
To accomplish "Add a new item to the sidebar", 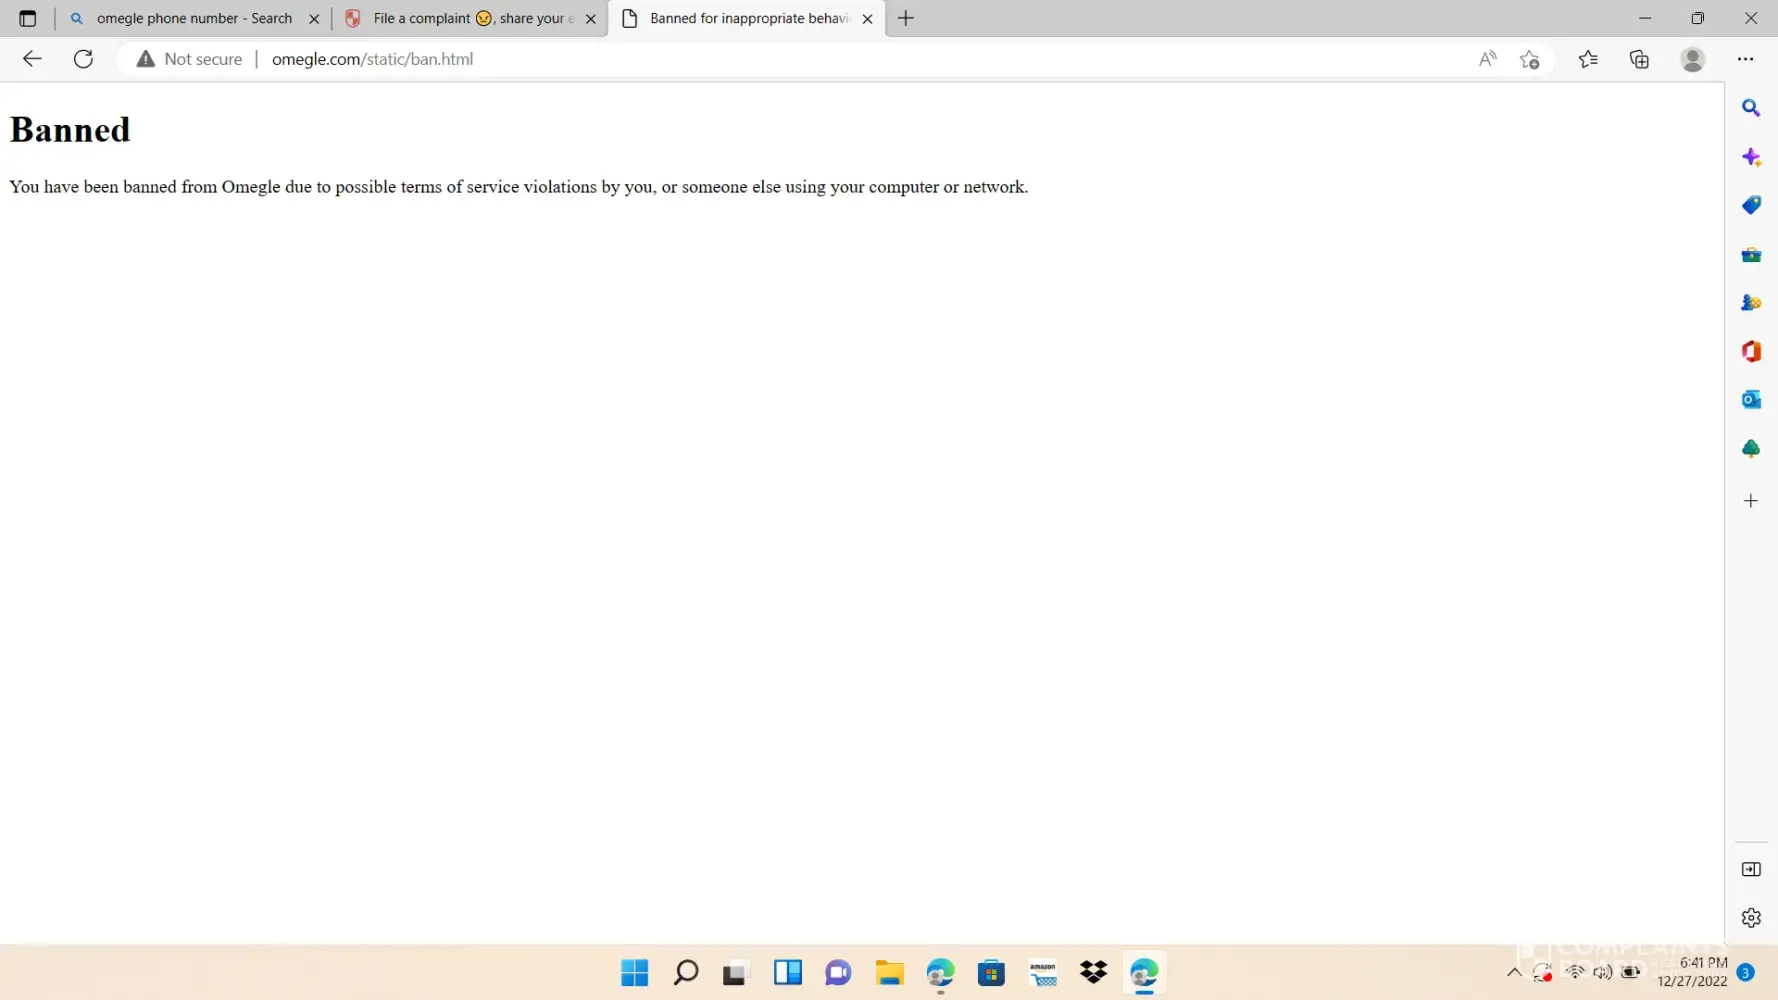I will tap(1751, 501).
